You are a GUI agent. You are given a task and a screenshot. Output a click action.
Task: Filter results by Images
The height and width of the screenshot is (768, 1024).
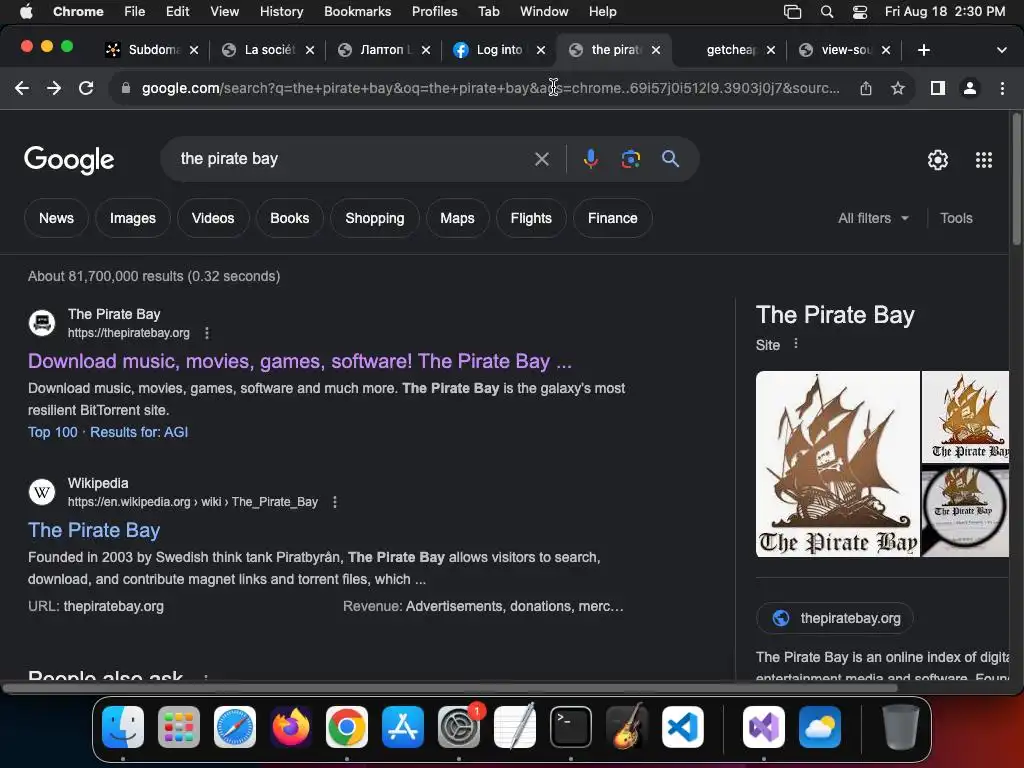coord(133,218)
